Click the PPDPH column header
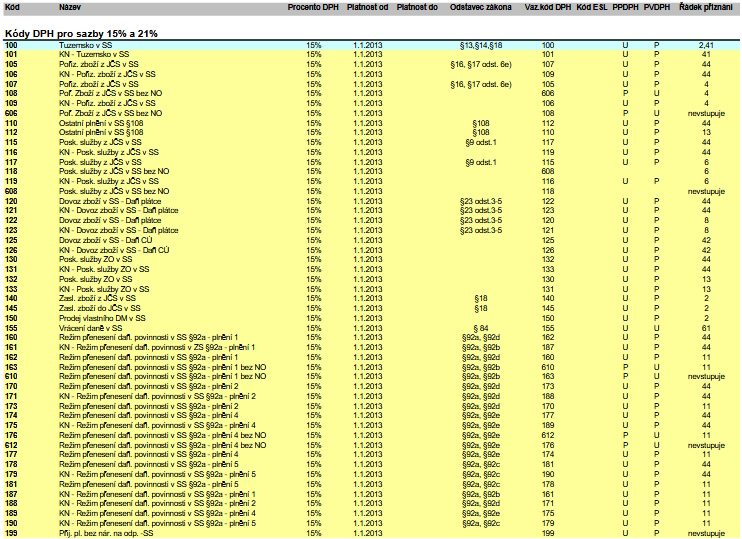Viewport: 742px width, 539px height. [625, 7]
